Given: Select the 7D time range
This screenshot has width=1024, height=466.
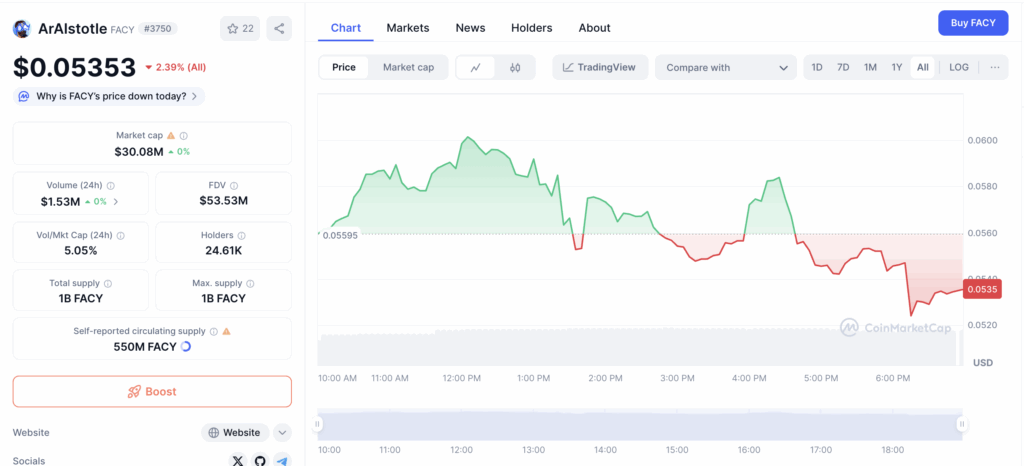Looking at the screenshot, I should [843, 68].
